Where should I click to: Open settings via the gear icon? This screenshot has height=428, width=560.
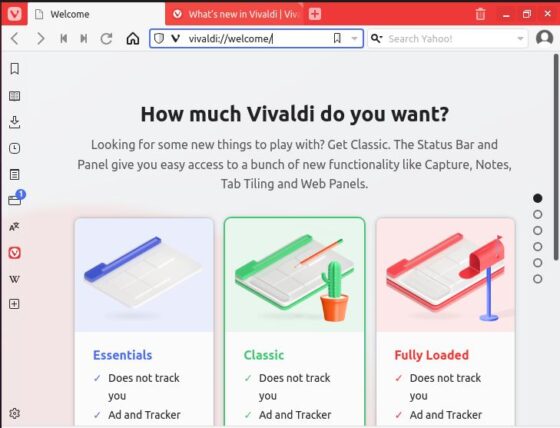(15, 413)
